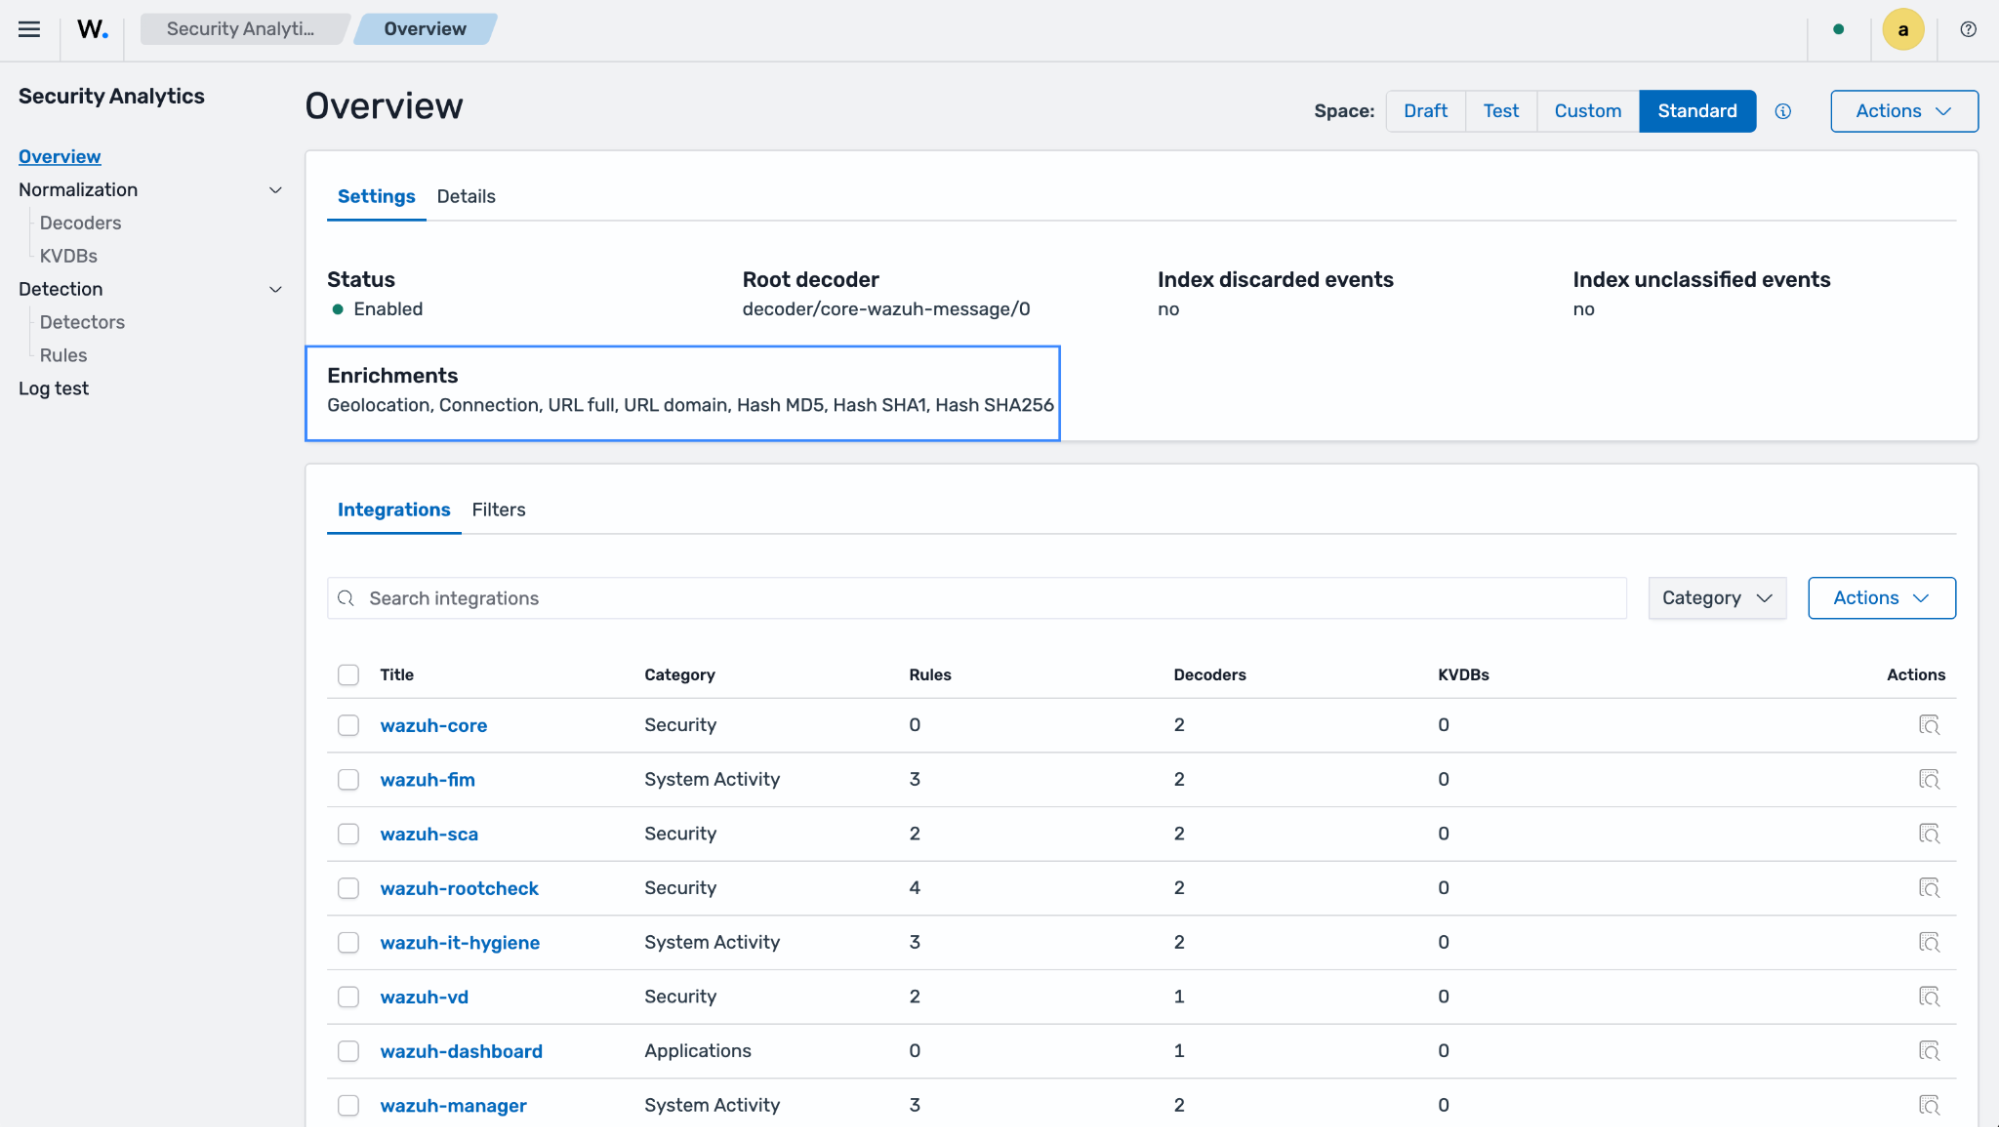Click the Overview breadcrumb
1999x1128 pixels.
[425, 29]
